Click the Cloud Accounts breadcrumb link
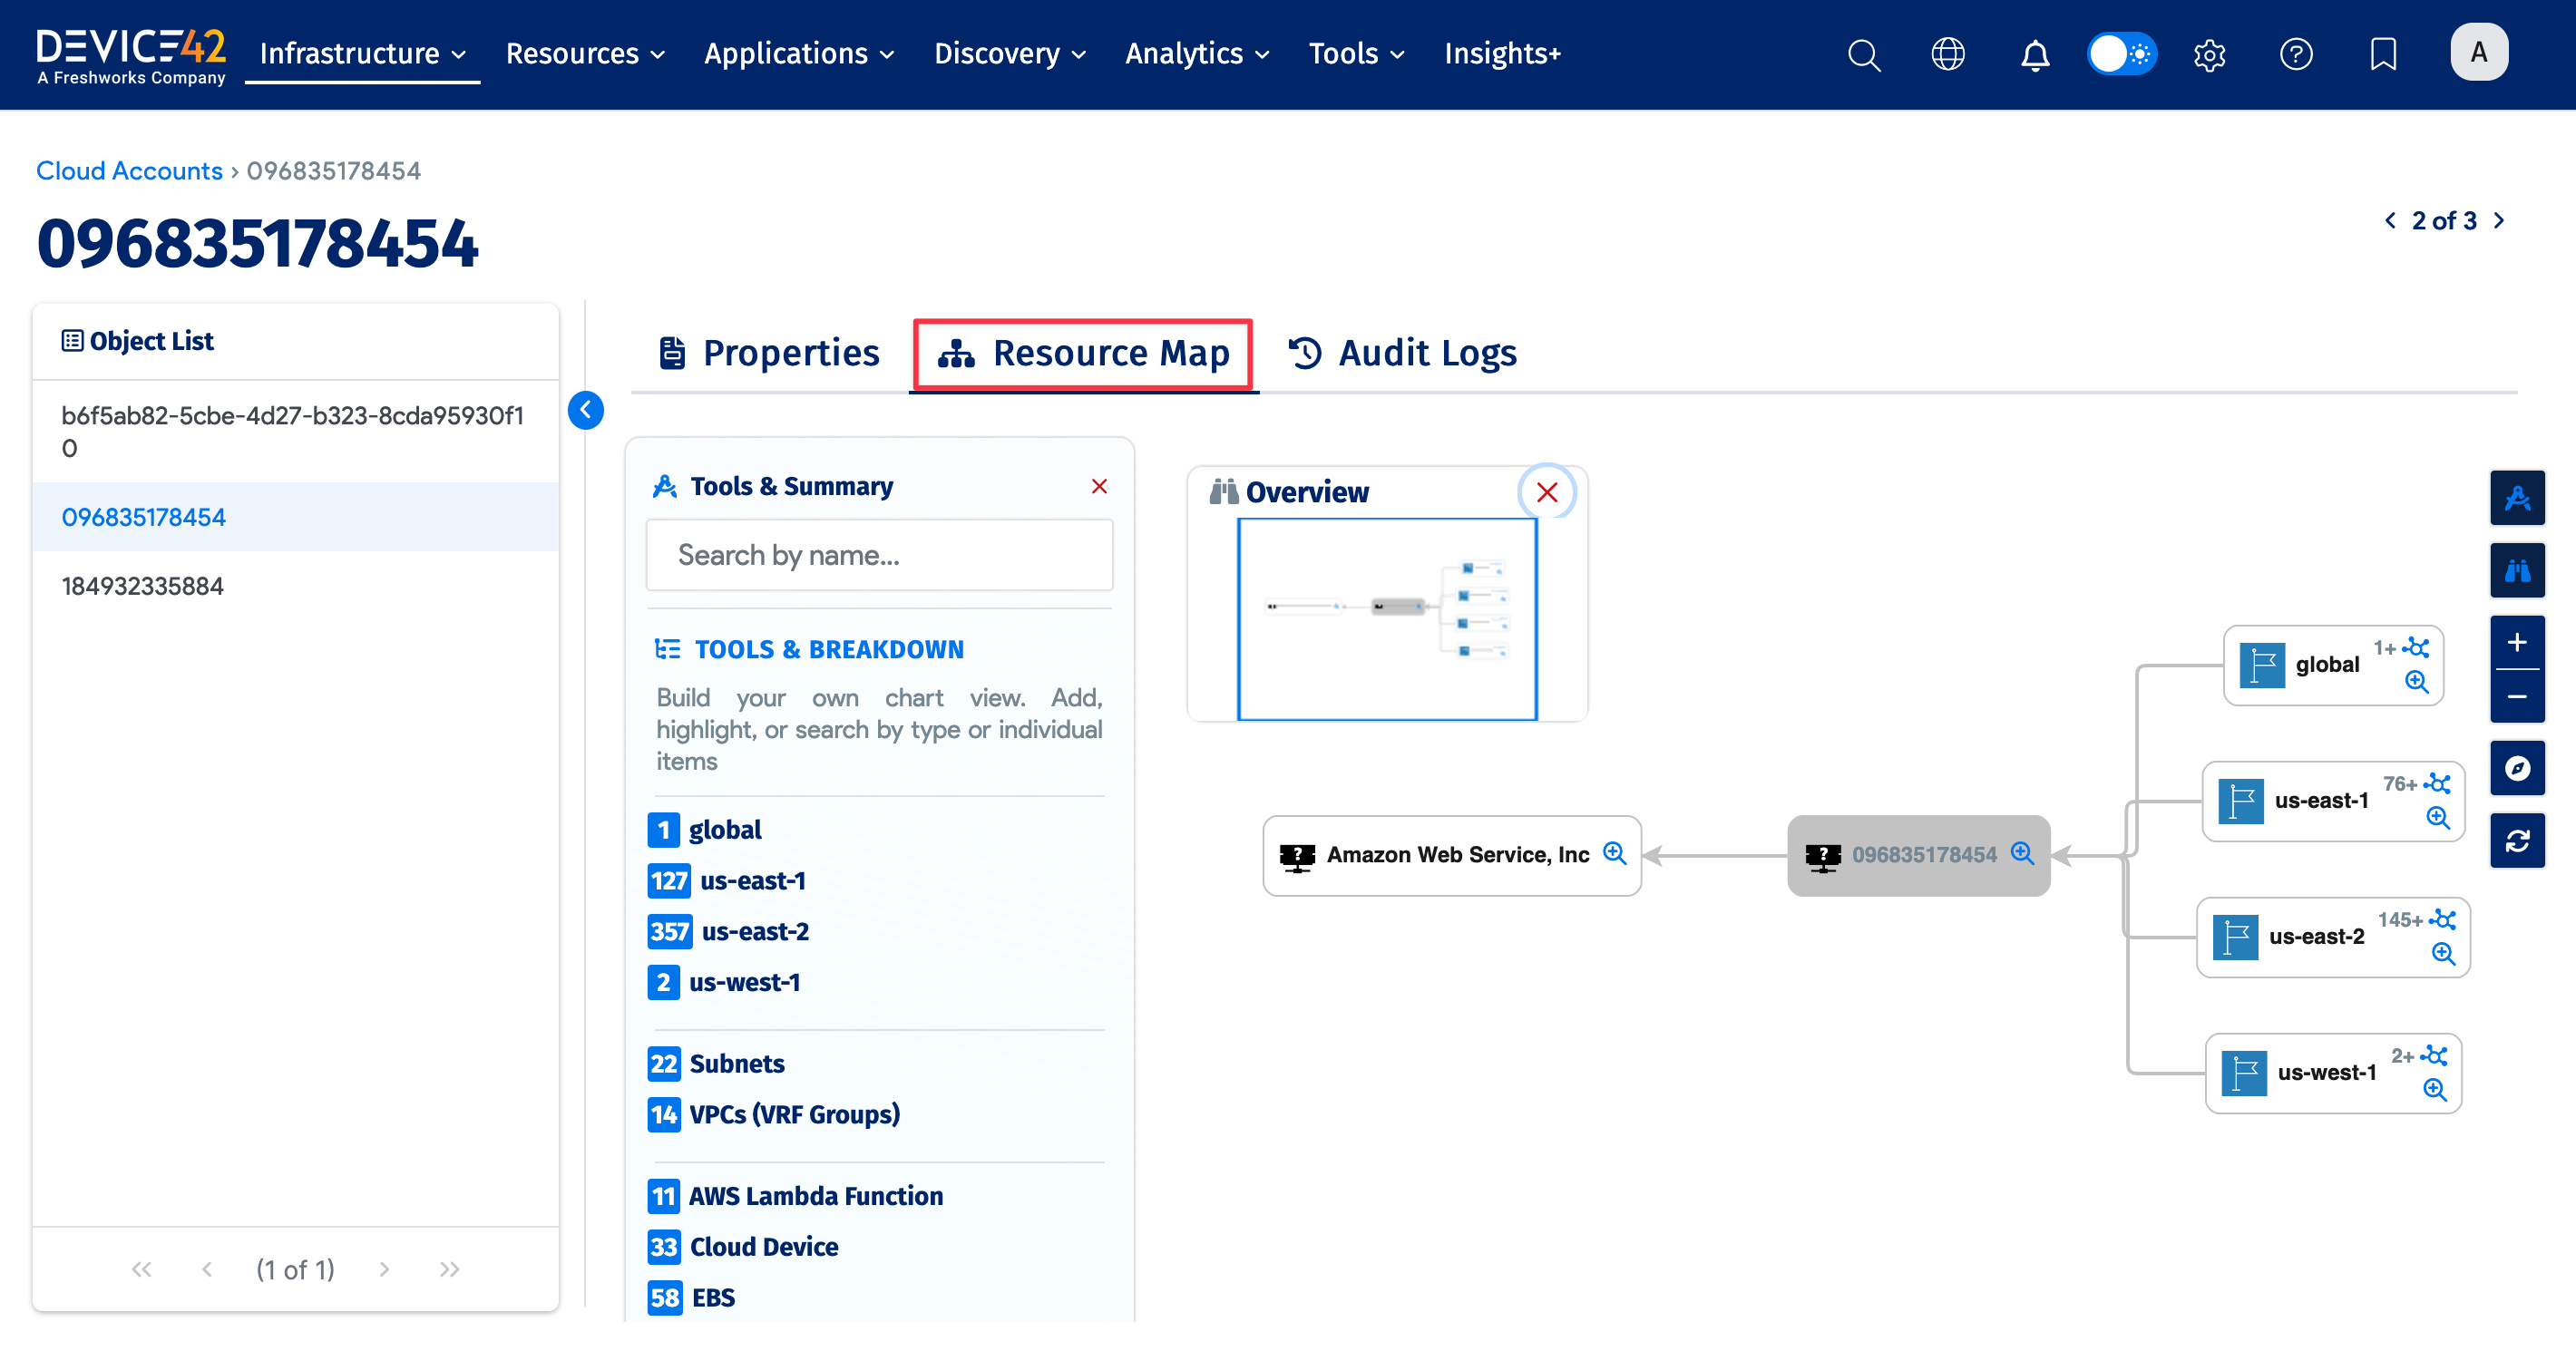2576x1351 pixels. click(129, 171)
